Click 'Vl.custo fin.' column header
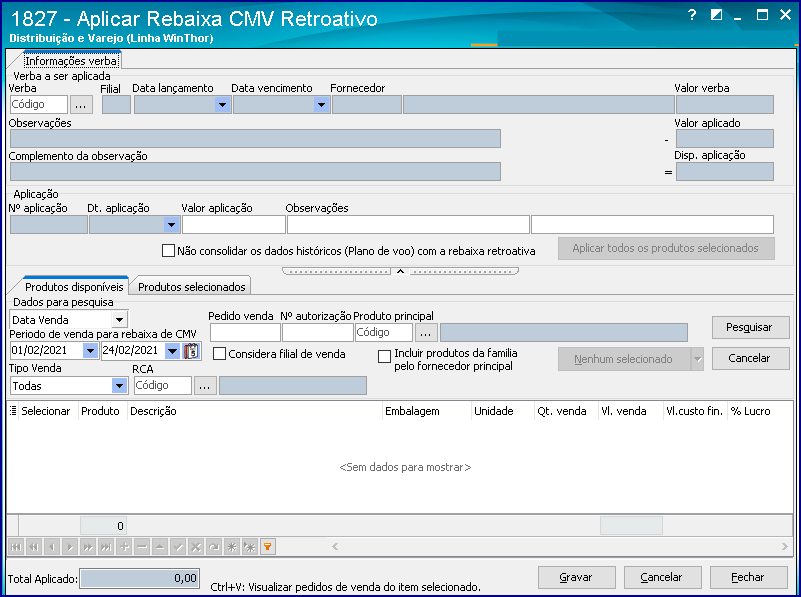The height and width of the screenshot is (597, 801). click(x=694, y=411)
